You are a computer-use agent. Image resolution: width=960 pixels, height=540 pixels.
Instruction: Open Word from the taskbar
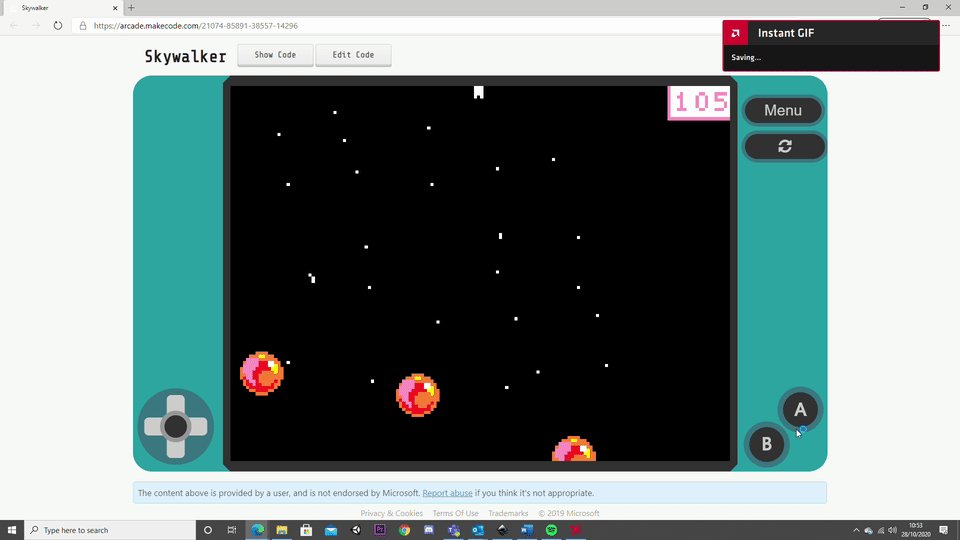[527, 530]
